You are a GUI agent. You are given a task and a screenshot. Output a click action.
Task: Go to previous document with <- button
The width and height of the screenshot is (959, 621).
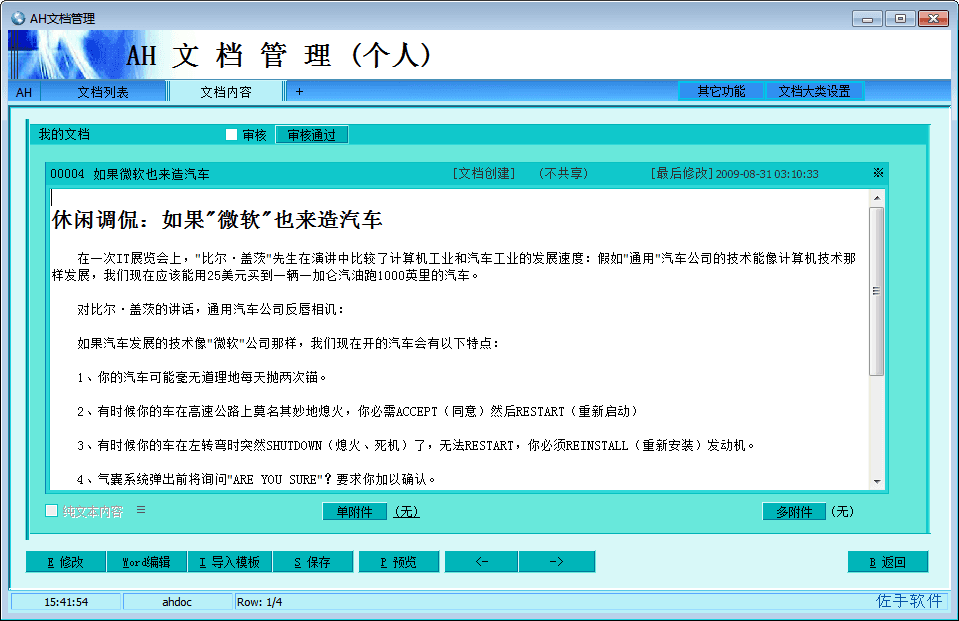tap(481, 562)
